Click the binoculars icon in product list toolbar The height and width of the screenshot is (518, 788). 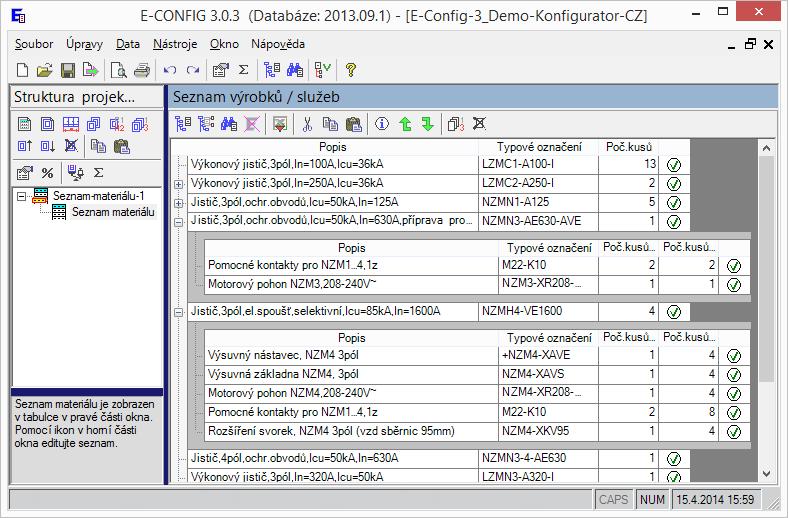point(229,124)
